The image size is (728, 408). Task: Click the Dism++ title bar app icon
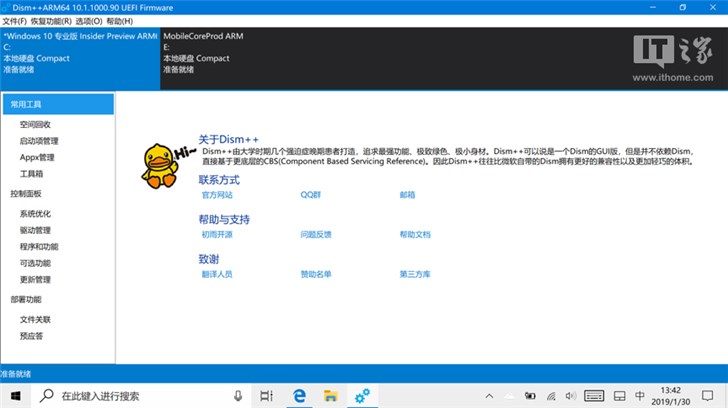[x=6, y=7]
